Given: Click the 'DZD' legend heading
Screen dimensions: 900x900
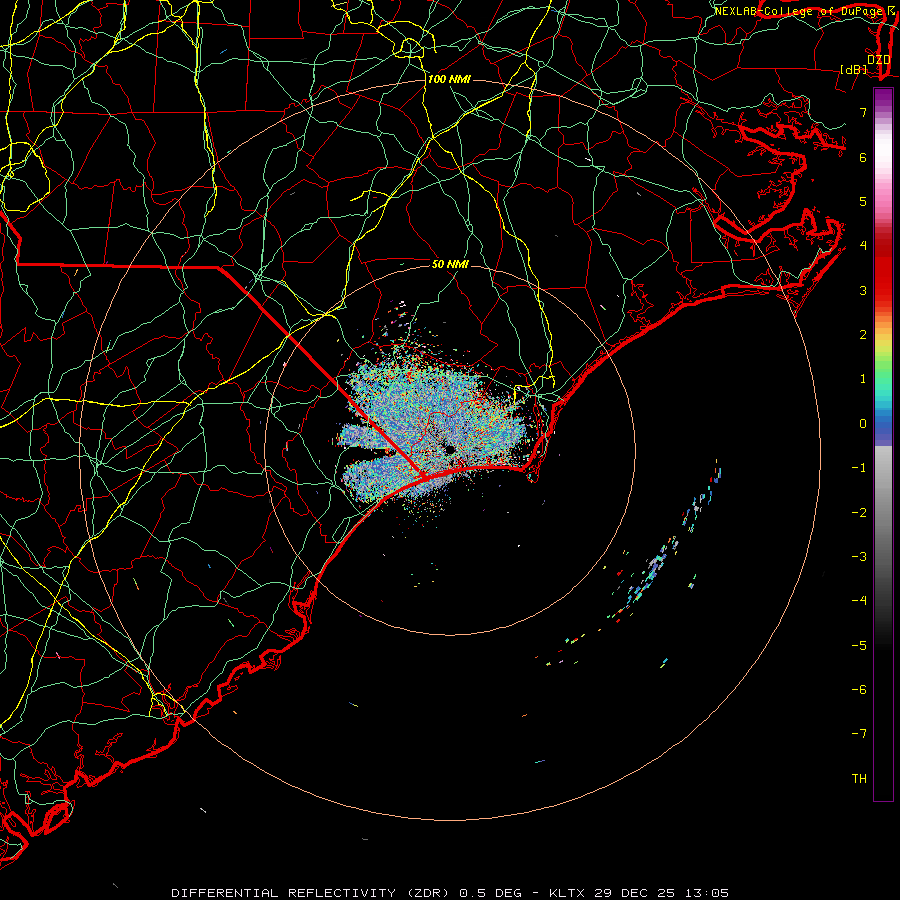Looking at the screenshot, I should pos(878,60).
